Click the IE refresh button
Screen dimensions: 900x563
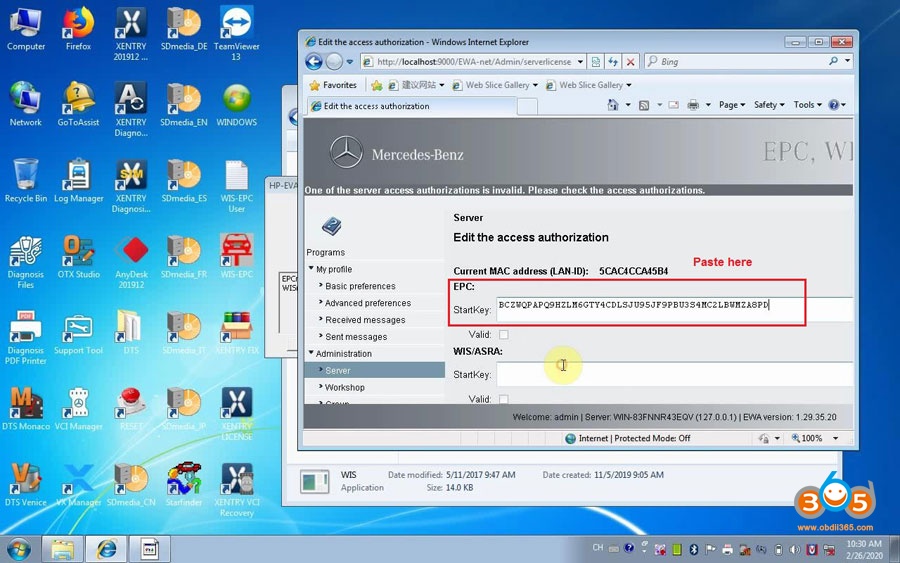[613, 61]
